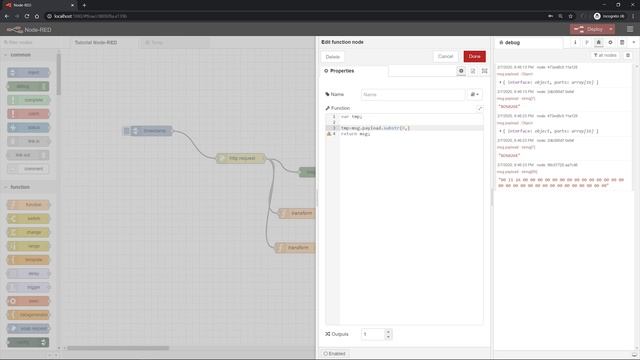Screen dimensions: 640x360
Task: Open the info sidebar tab
Action: 575,42
